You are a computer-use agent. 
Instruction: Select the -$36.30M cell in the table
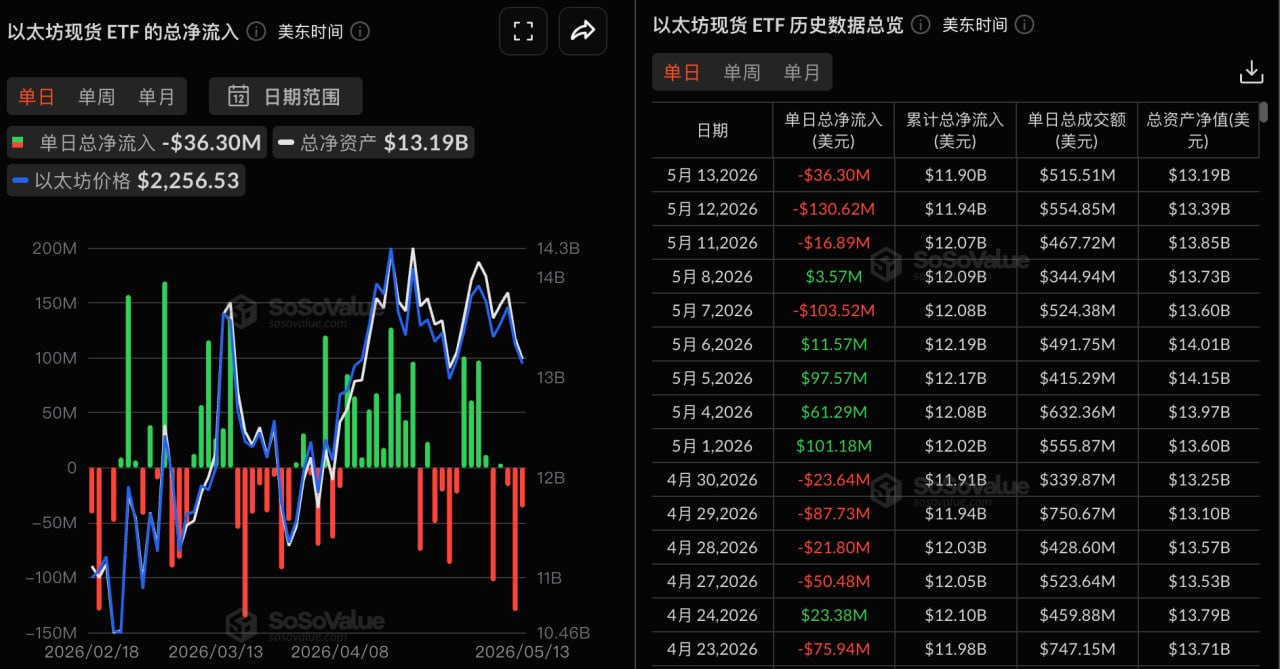pyautogui.click(x=834, y=175)
